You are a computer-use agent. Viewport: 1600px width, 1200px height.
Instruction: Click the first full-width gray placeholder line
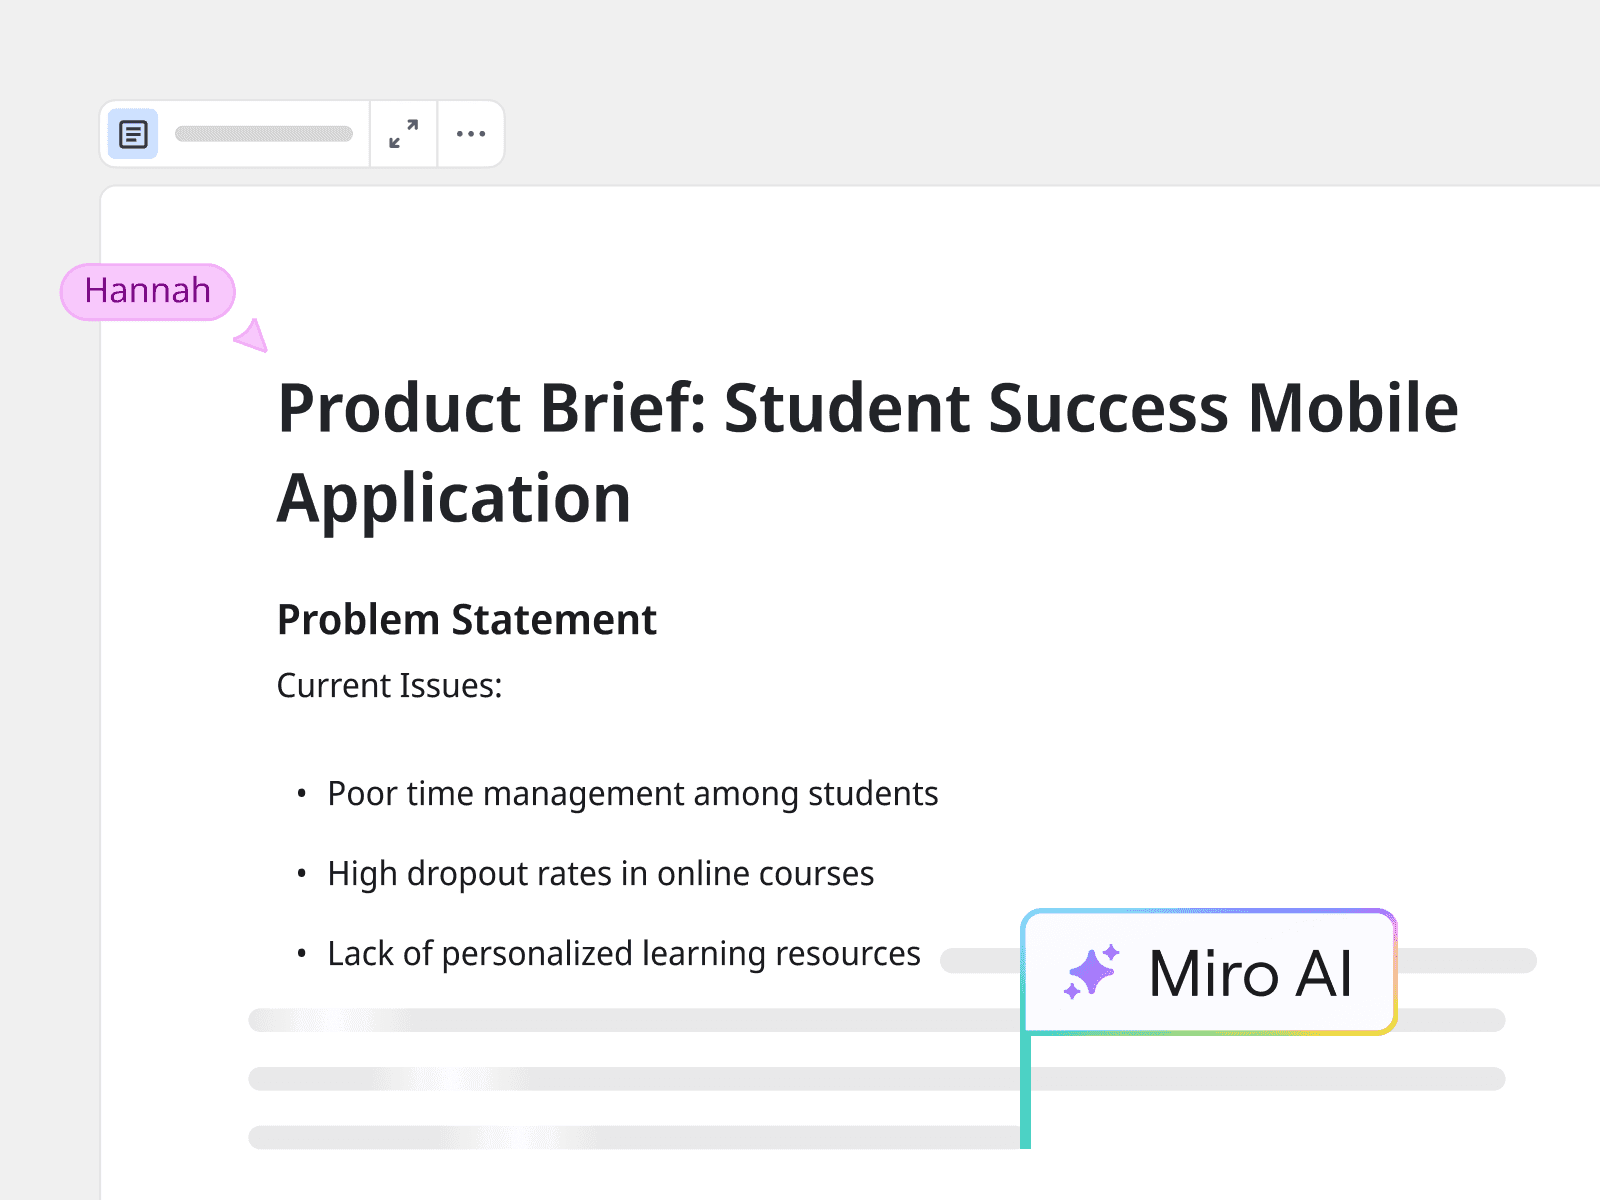click(630, 1020)
